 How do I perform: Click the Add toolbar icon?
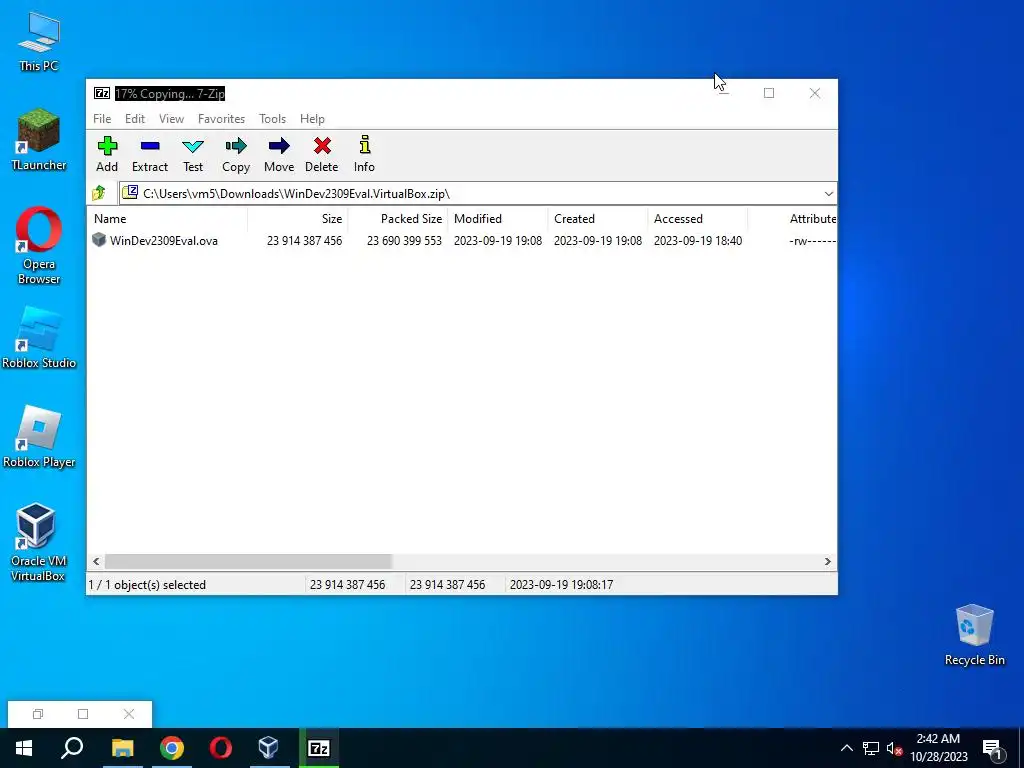coord(107,146)
